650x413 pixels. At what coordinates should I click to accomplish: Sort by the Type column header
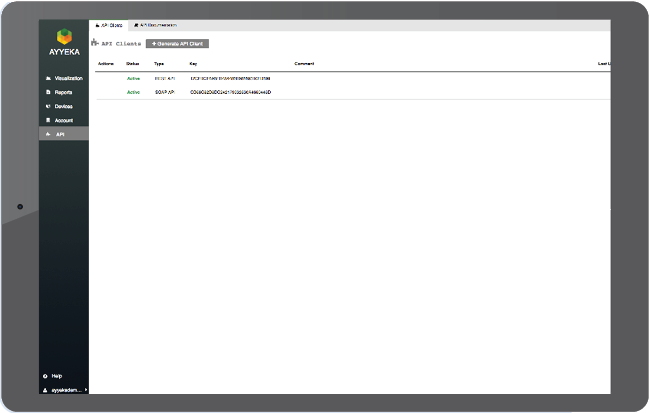(158, 63)
